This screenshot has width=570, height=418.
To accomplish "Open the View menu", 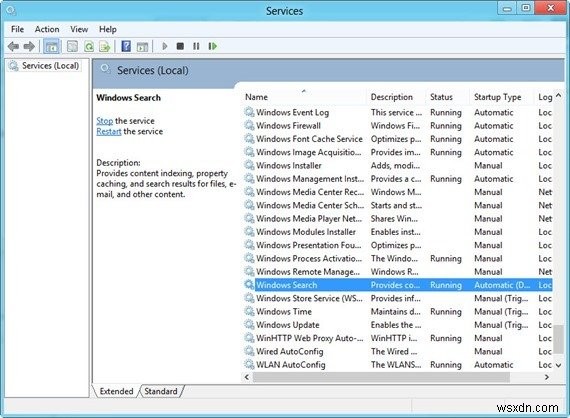I will 79,29.
